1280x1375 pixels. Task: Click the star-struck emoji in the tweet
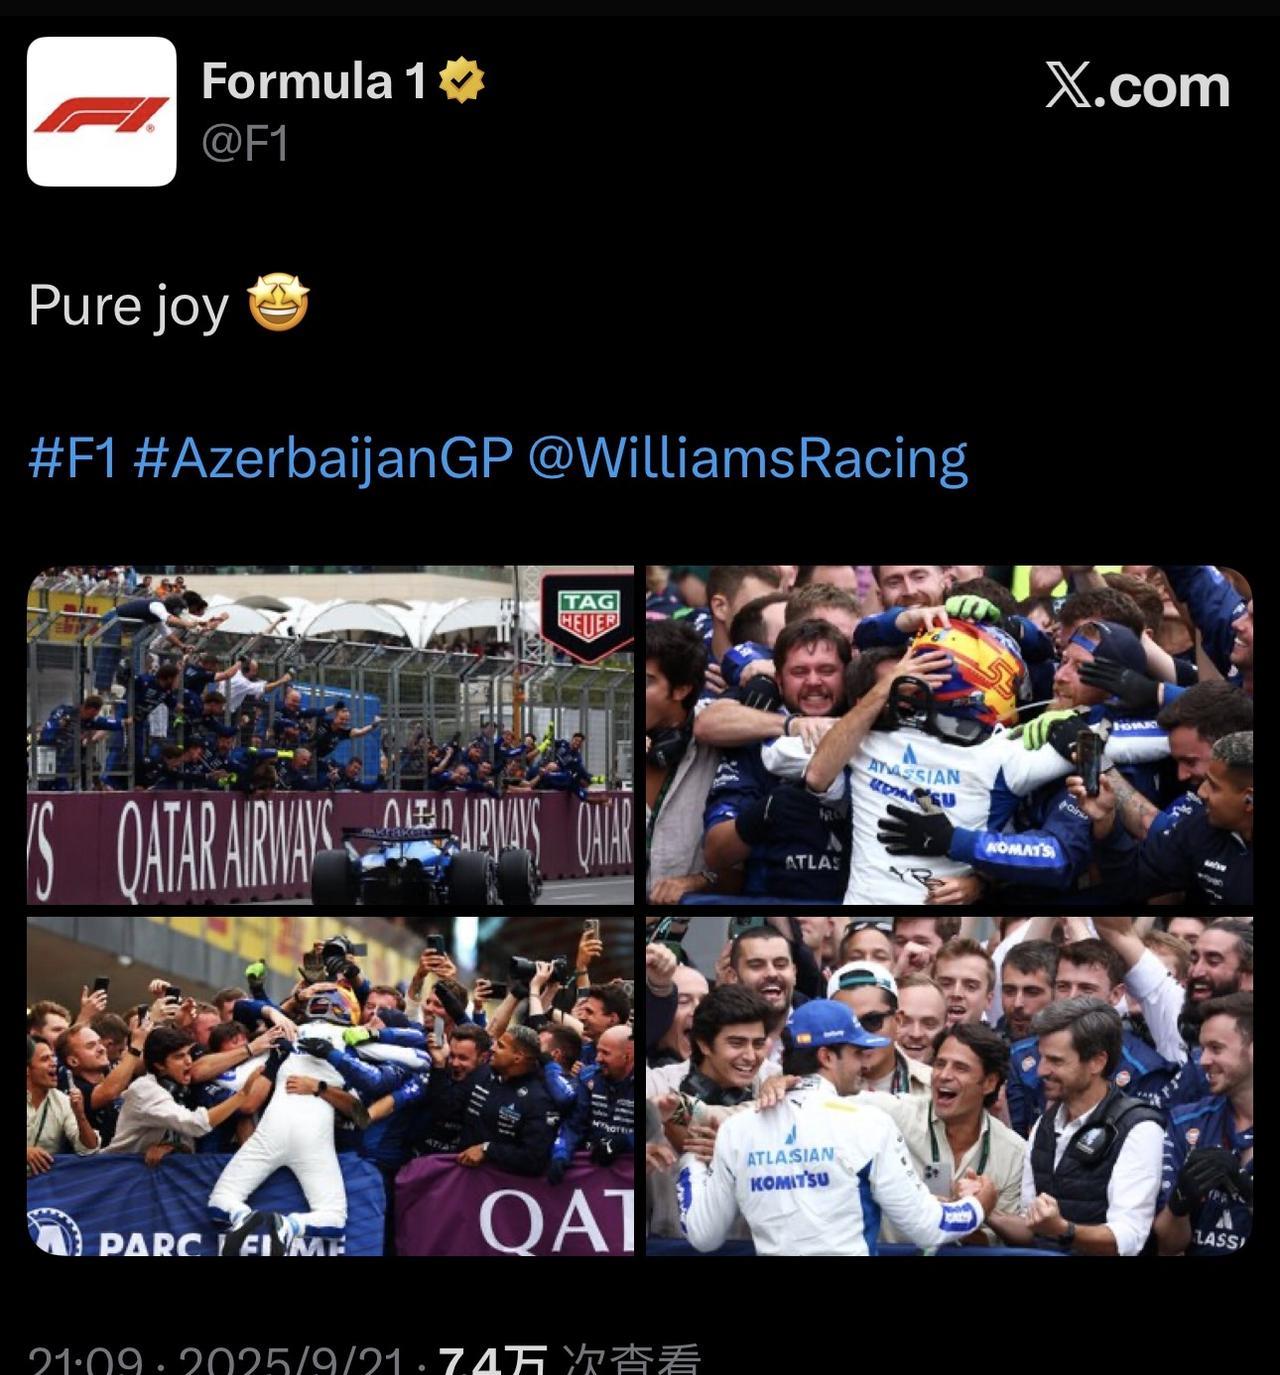tap(278, 304)
